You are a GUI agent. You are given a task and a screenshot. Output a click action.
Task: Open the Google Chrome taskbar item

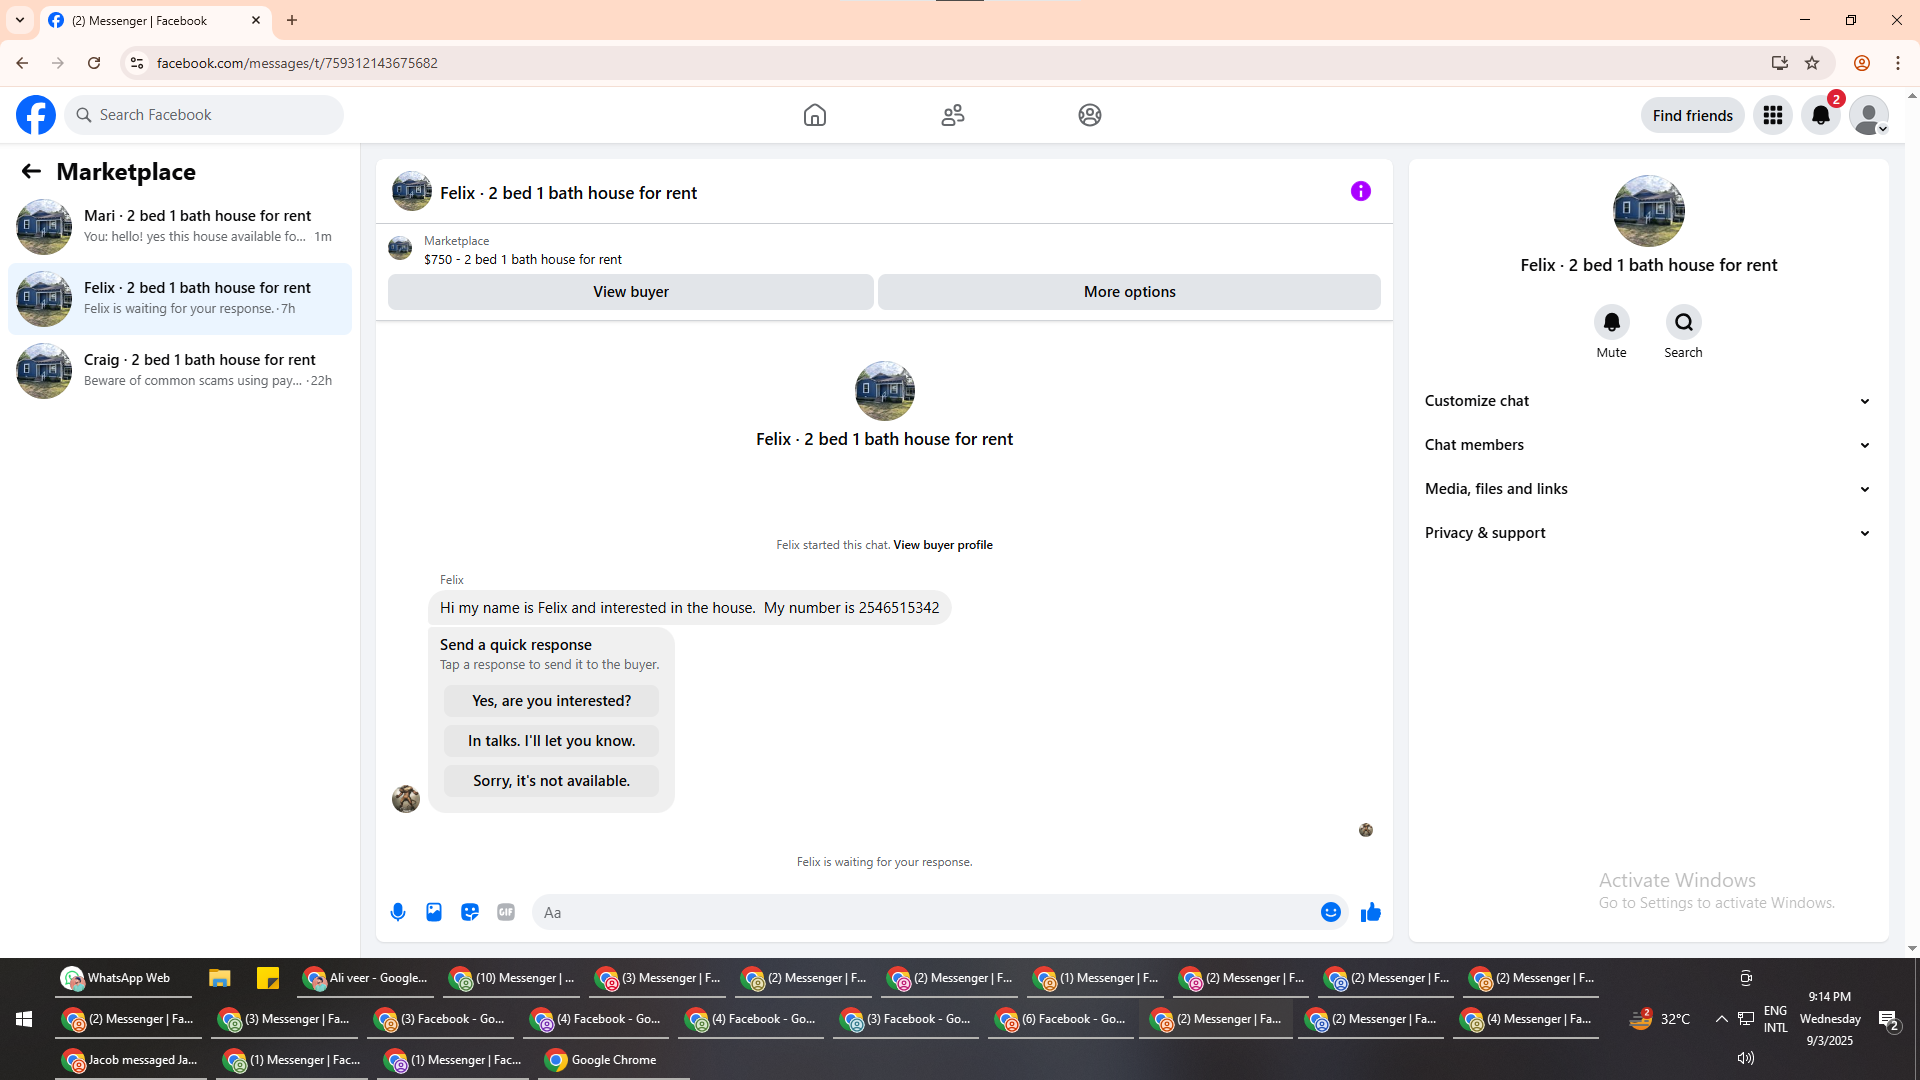614,1060
